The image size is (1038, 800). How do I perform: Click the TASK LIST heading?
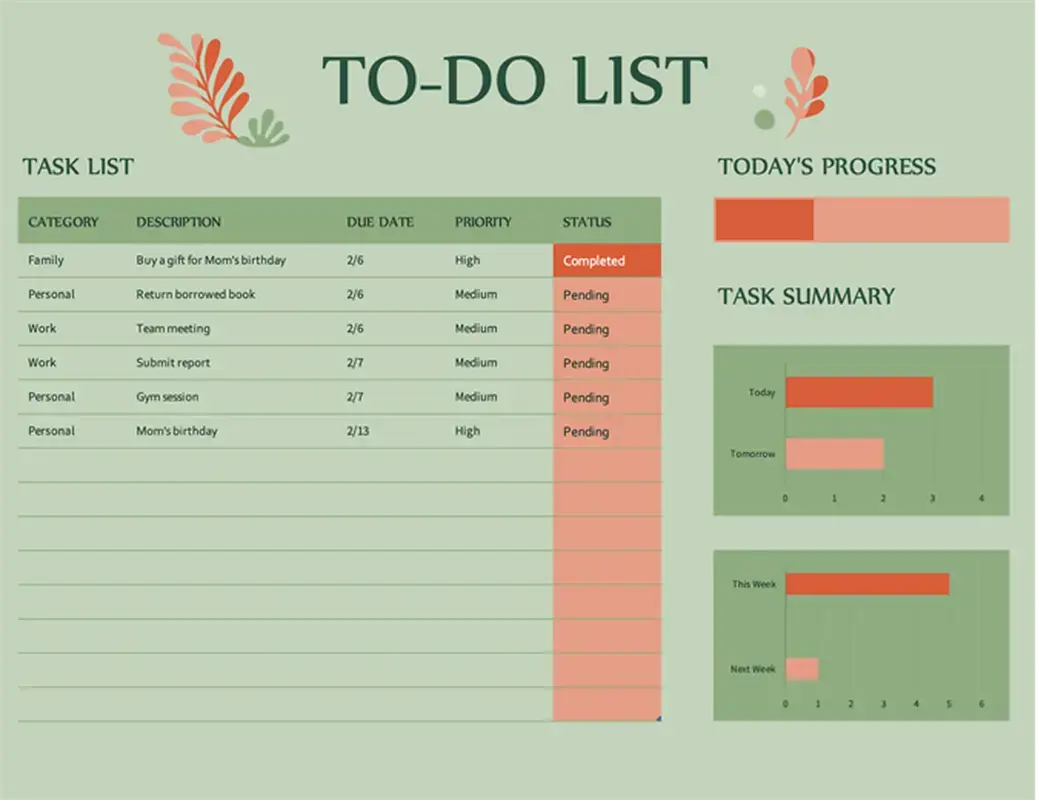tap(77, 167)
